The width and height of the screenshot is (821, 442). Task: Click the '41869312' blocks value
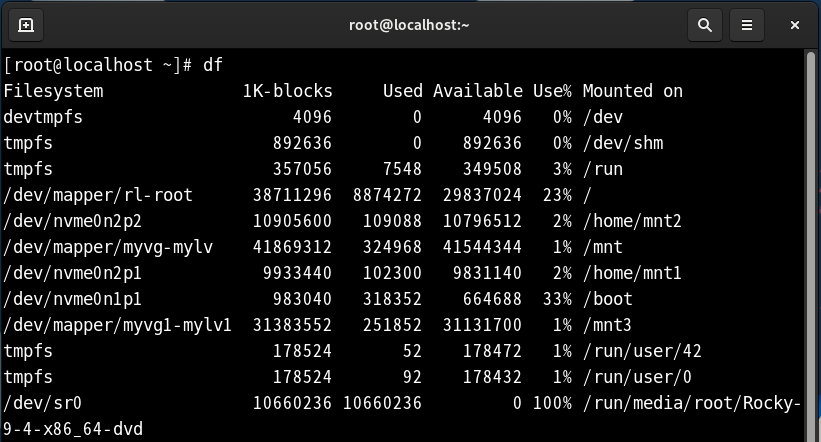293,247
